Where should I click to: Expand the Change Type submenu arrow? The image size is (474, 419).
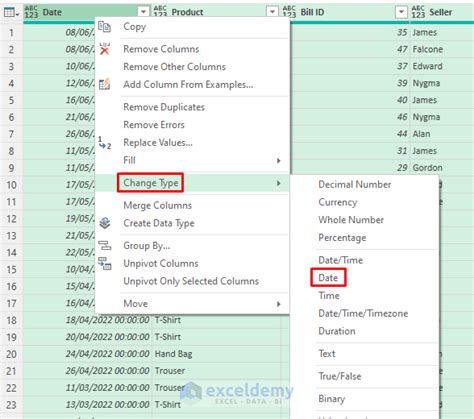coord(279,183)
